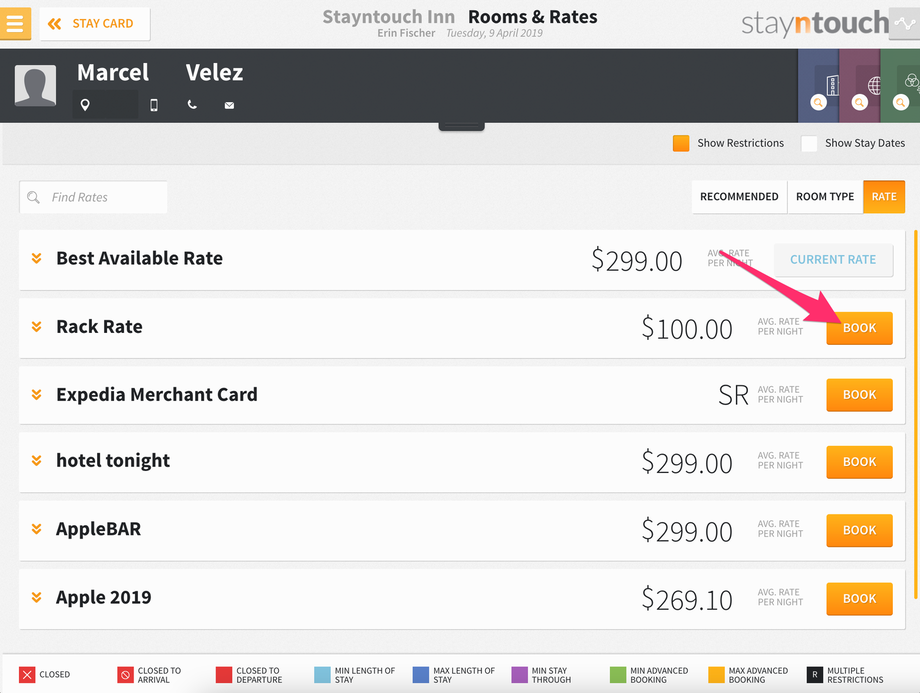920x693 pixels.
Task: Click the Closed to Departure red swatch
Action: [224, 675]
